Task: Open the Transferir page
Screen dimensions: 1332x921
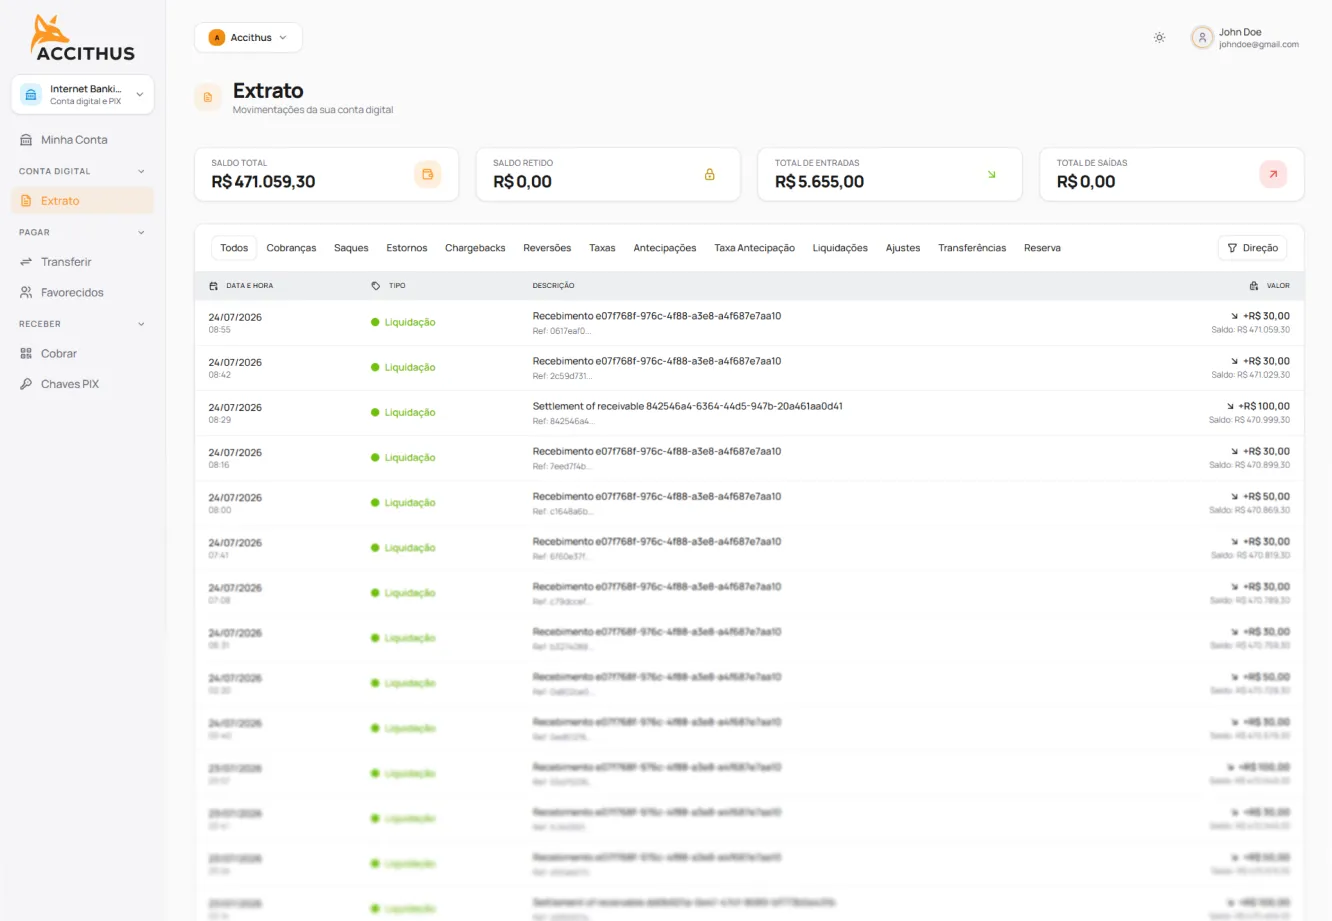Action: [x=83, y=262]
